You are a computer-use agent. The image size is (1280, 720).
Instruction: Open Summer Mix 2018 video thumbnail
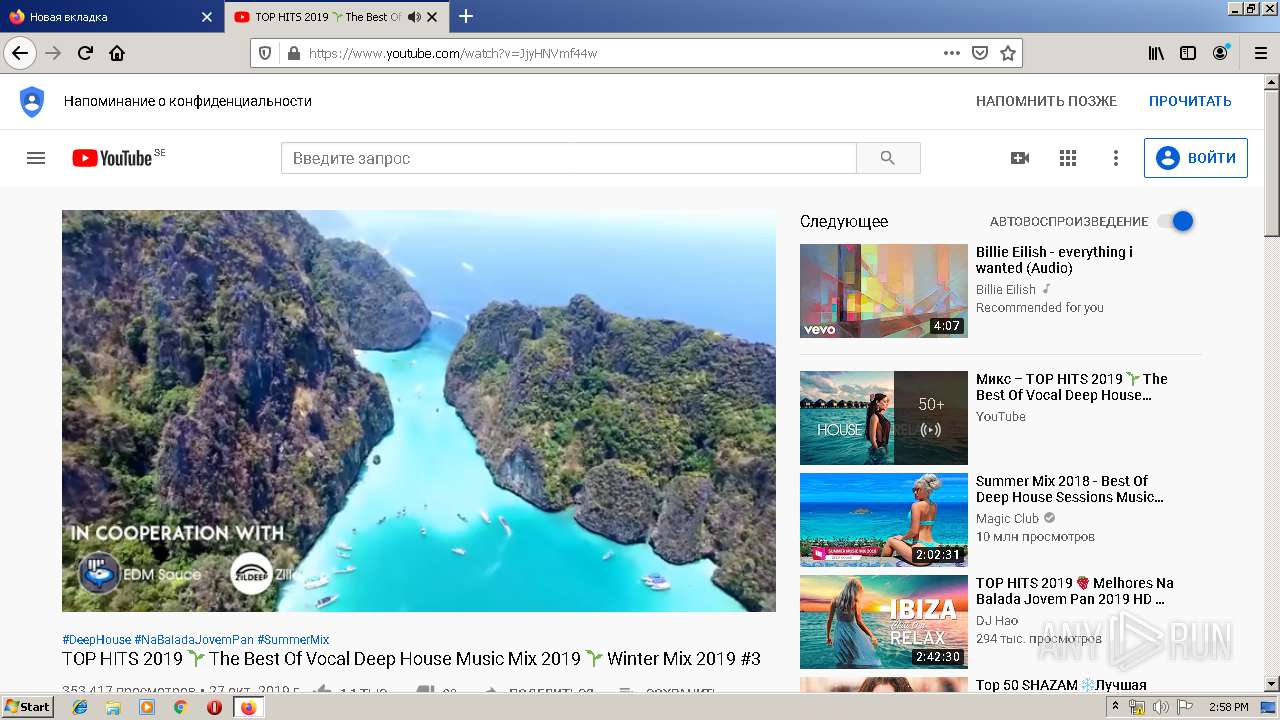pyautogui.click(x=884, y=520)
